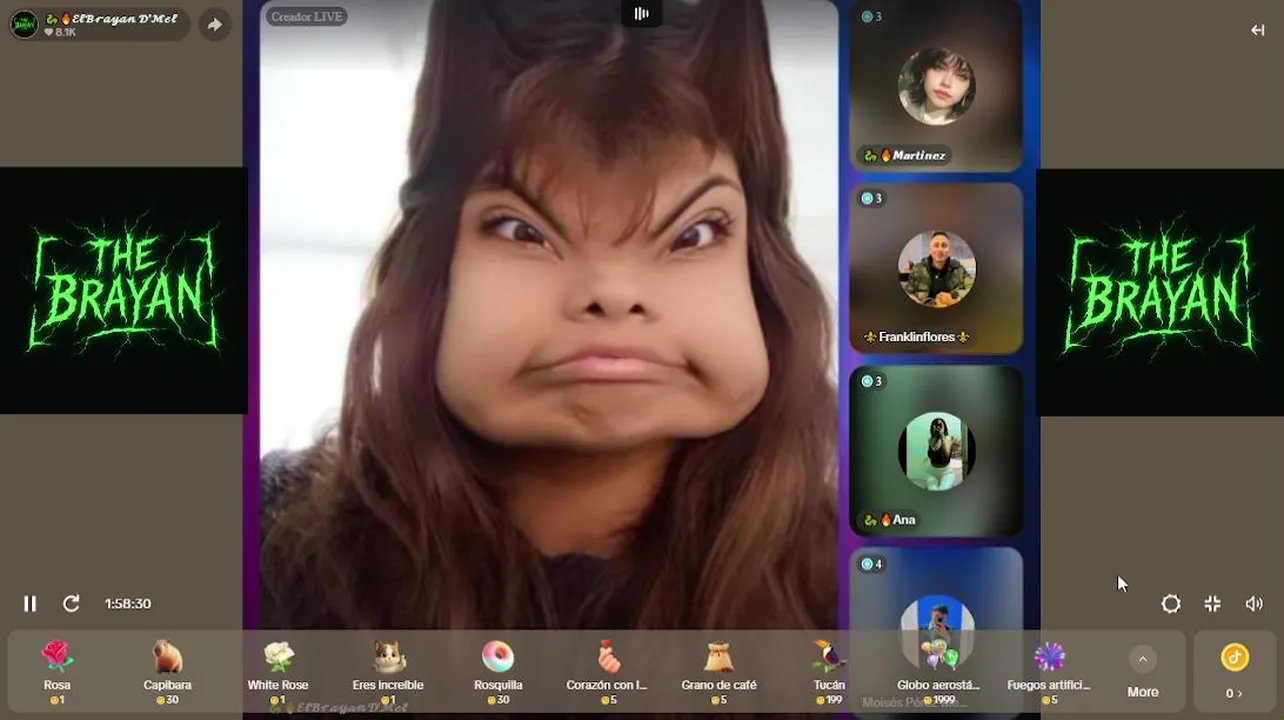The width and height of the screenshot is (1284, 720).
Task: Send the Rosa gift
Action: coord(57,671)
